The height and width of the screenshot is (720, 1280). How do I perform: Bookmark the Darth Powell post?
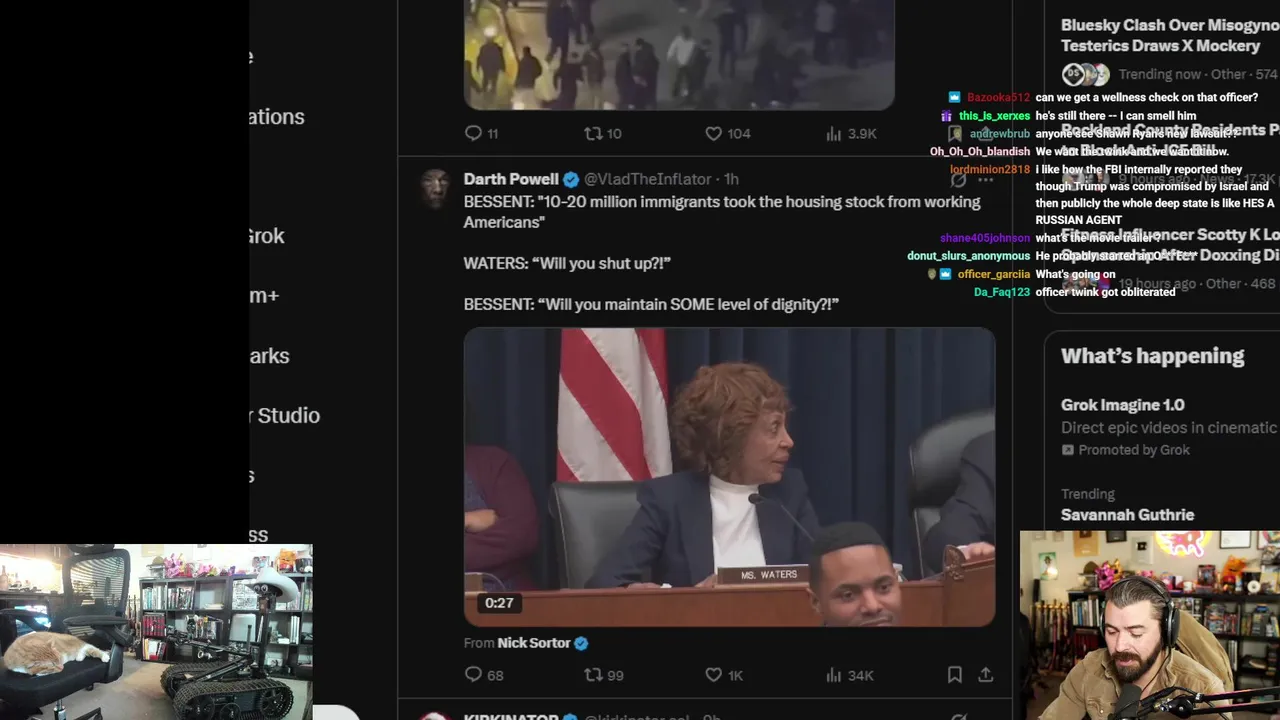click(x=955, y=675)
